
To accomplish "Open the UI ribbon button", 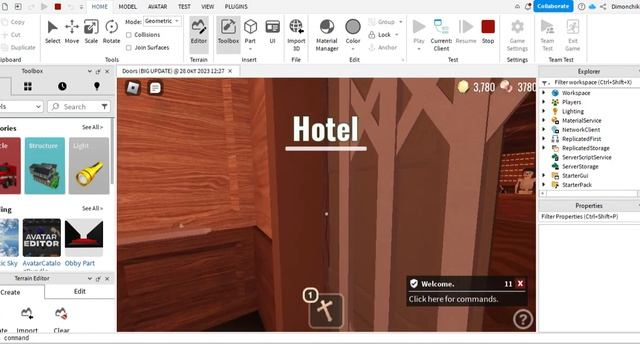I will tap(272, 32).
